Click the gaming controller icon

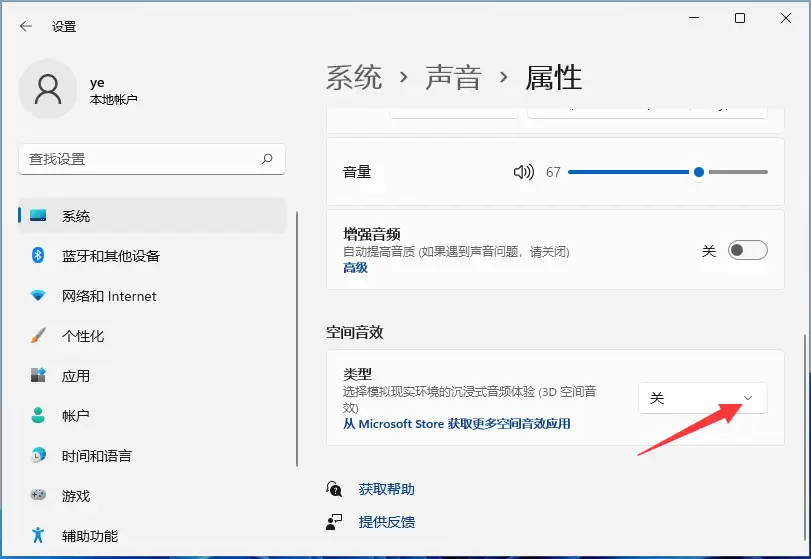(x=38, y=495)
